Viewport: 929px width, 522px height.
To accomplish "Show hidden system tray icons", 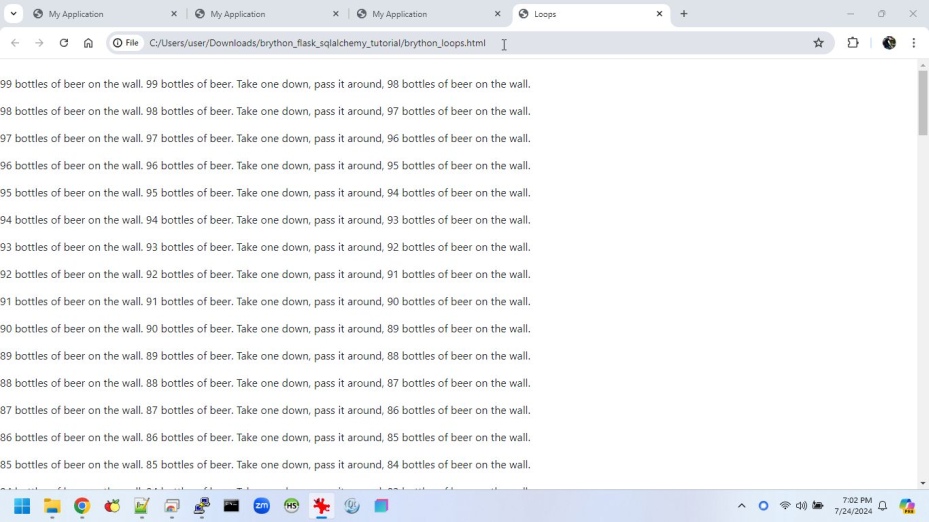I will [741, 506].
